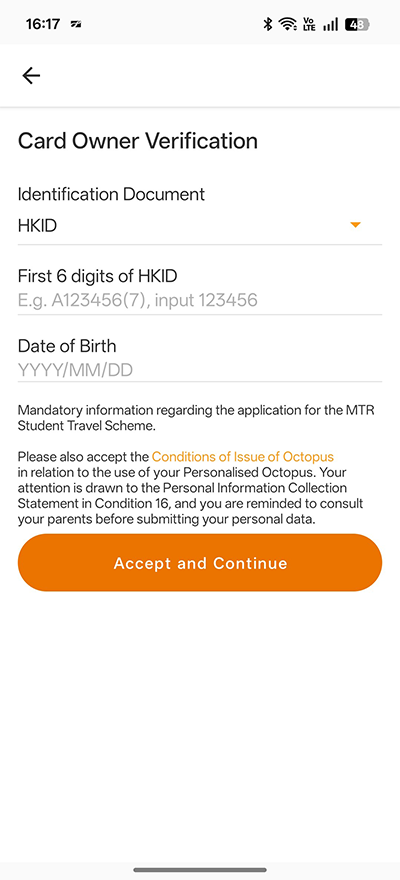Tap the Date of Birth label
Viewport: 400px width, 880px height.
67,346
